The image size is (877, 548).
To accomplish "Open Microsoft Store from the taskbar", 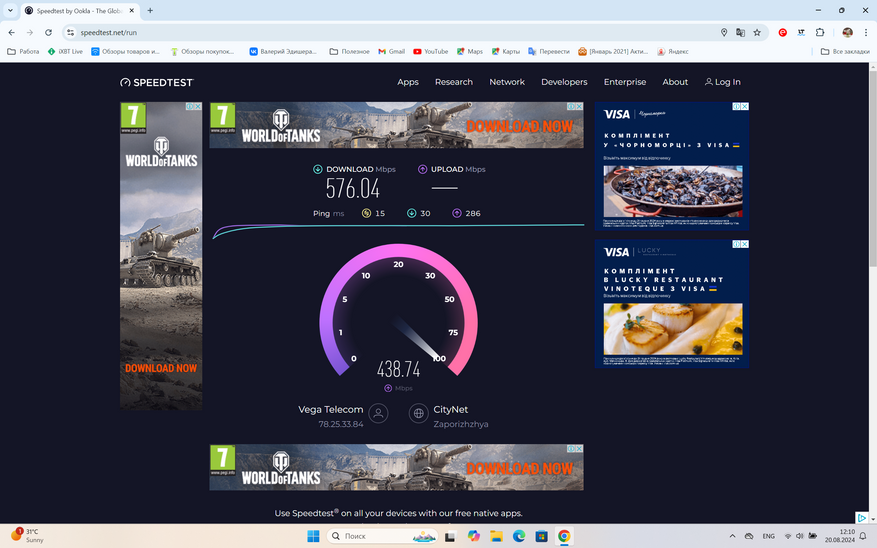I will click(x=541, y=536).
